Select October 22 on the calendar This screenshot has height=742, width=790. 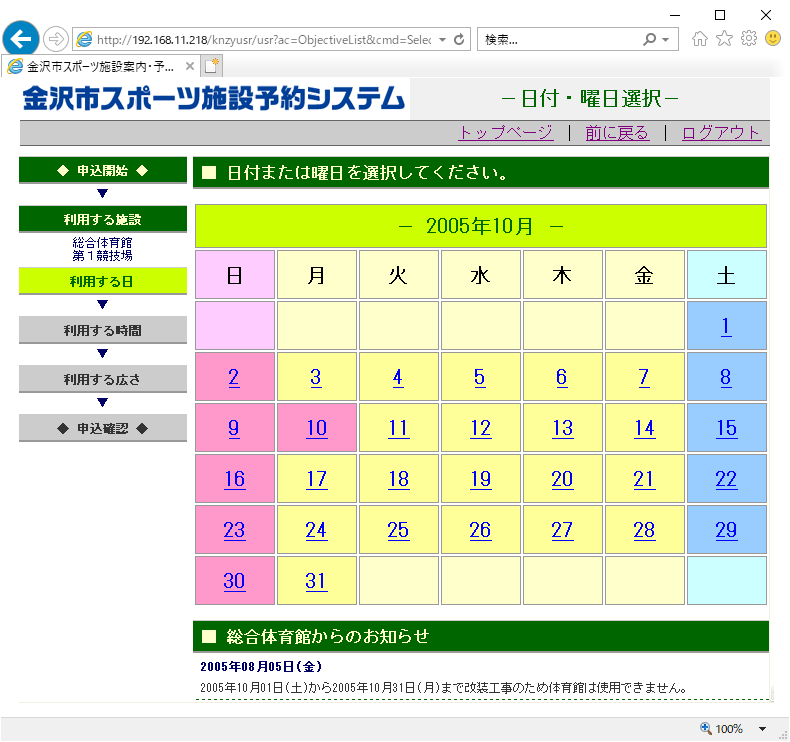(x=727, y=479)
